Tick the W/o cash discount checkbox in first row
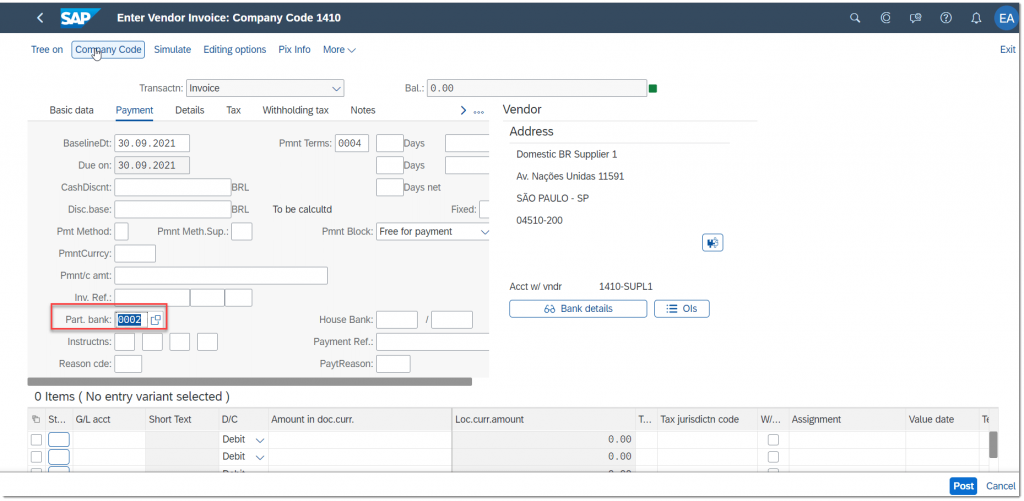This screenshot has width=1024, height=501. [773, 440]
